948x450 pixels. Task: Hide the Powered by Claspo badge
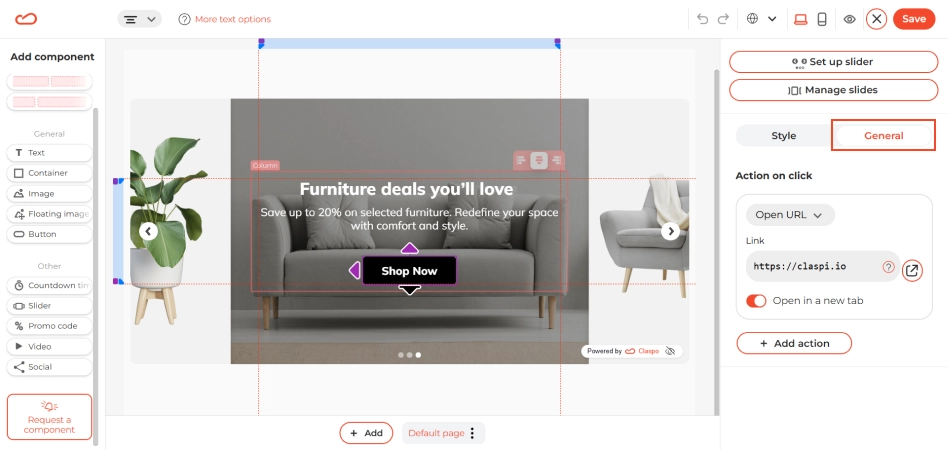point(670,351)
